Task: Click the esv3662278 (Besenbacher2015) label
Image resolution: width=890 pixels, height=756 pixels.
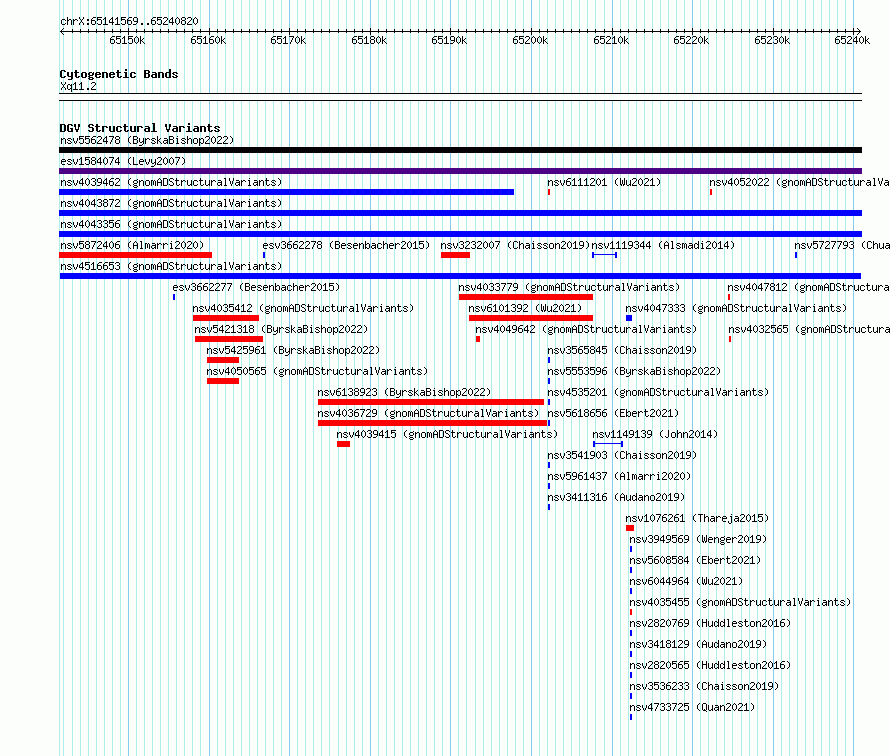Action: (x=346, y=245)
